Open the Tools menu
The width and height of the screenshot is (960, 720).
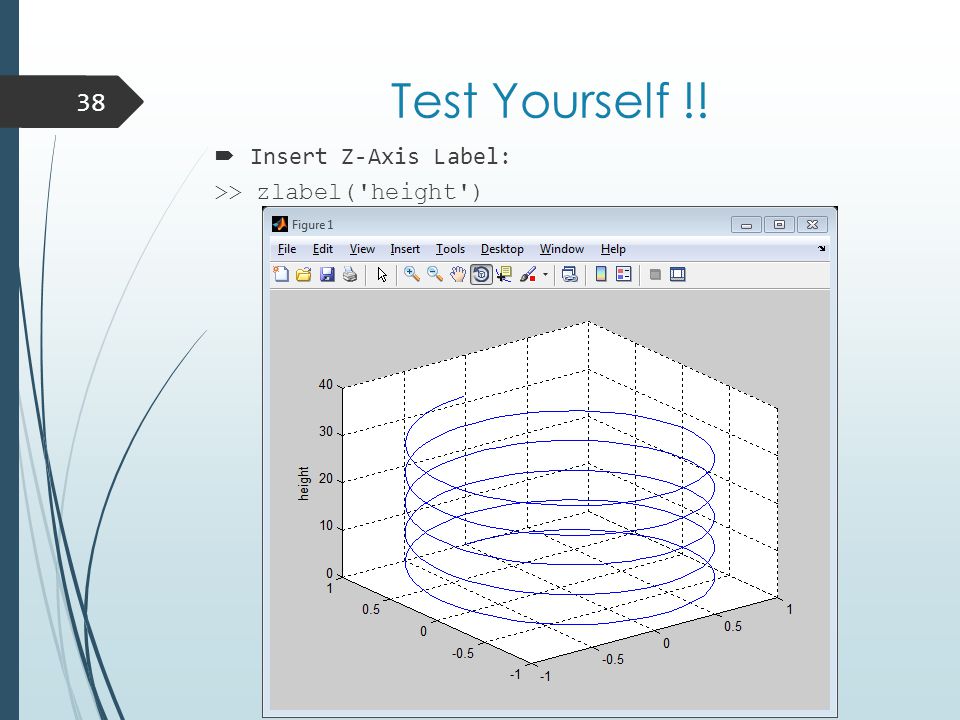pyautogui.click(x=450, y=249)
